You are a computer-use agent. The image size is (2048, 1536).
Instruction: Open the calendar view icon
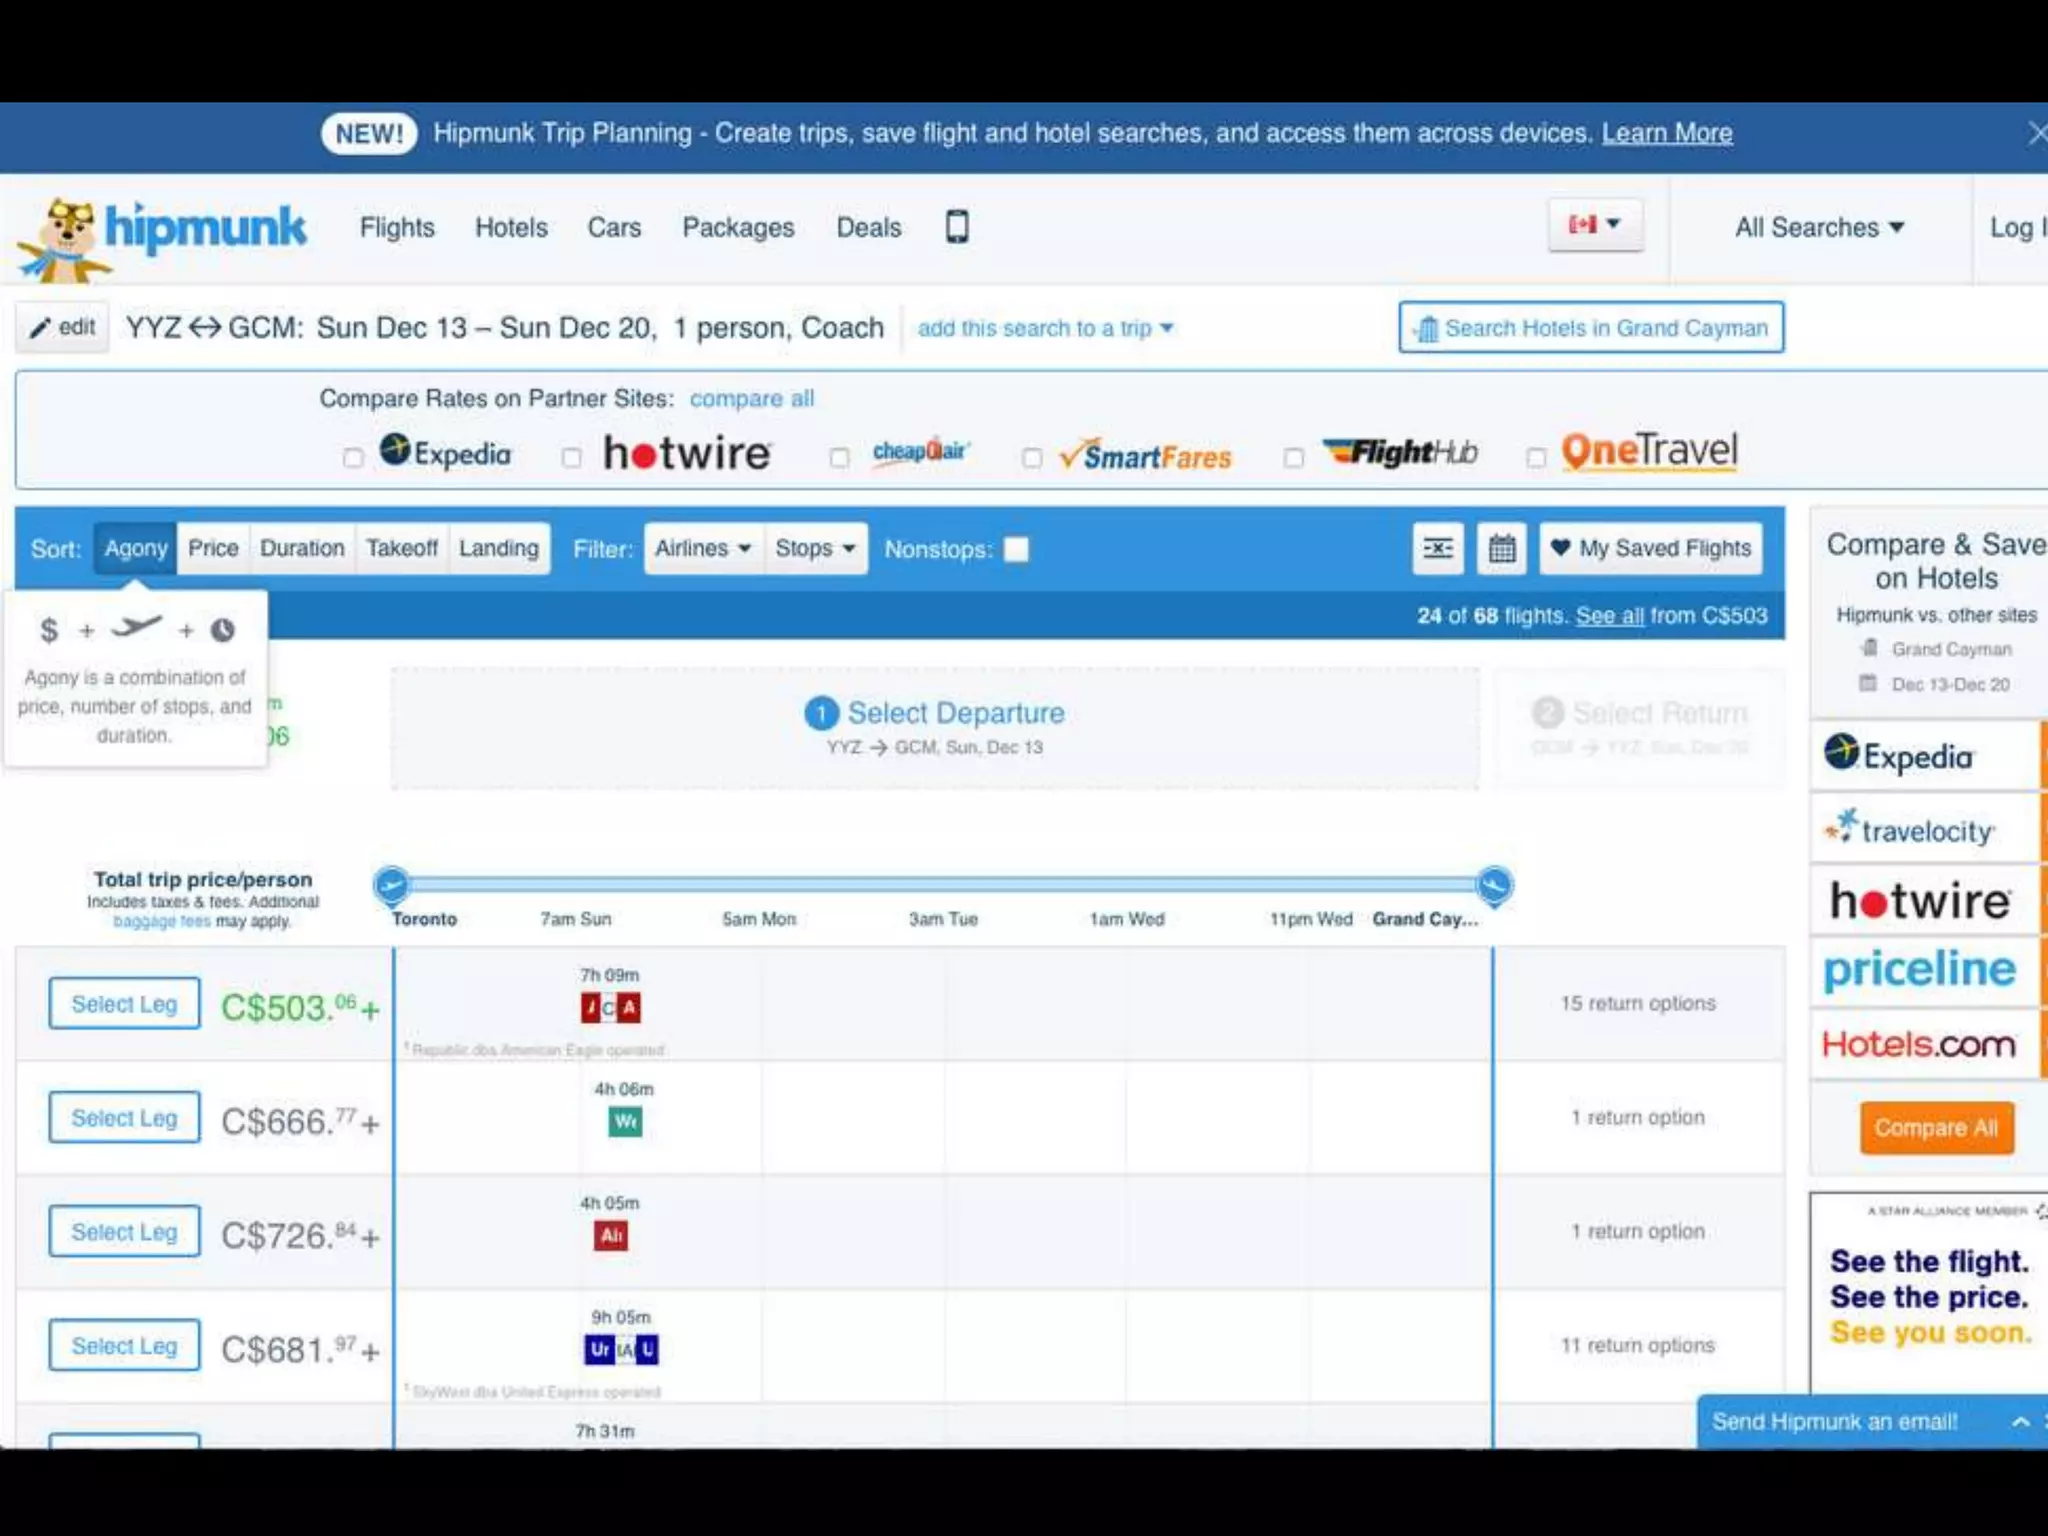(x=1501, y=548)
